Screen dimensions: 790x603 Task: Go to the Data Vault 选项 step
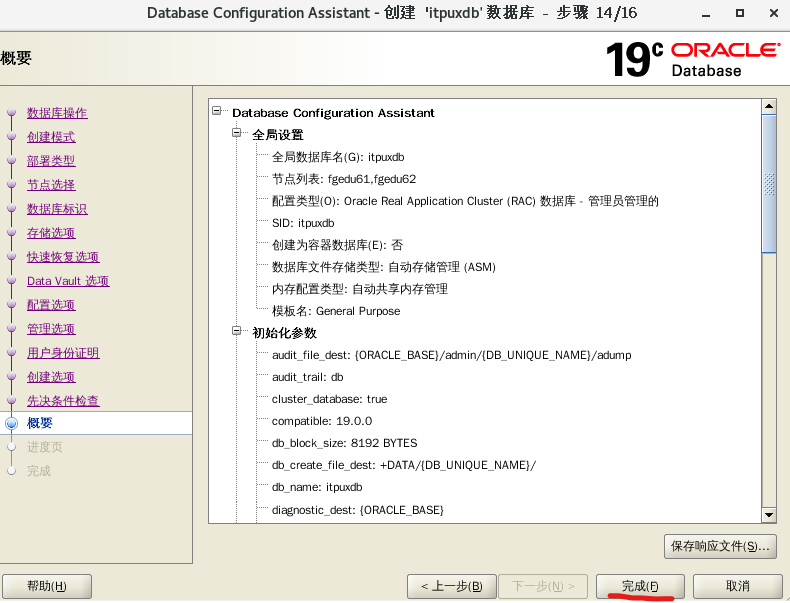pos(68,281)
